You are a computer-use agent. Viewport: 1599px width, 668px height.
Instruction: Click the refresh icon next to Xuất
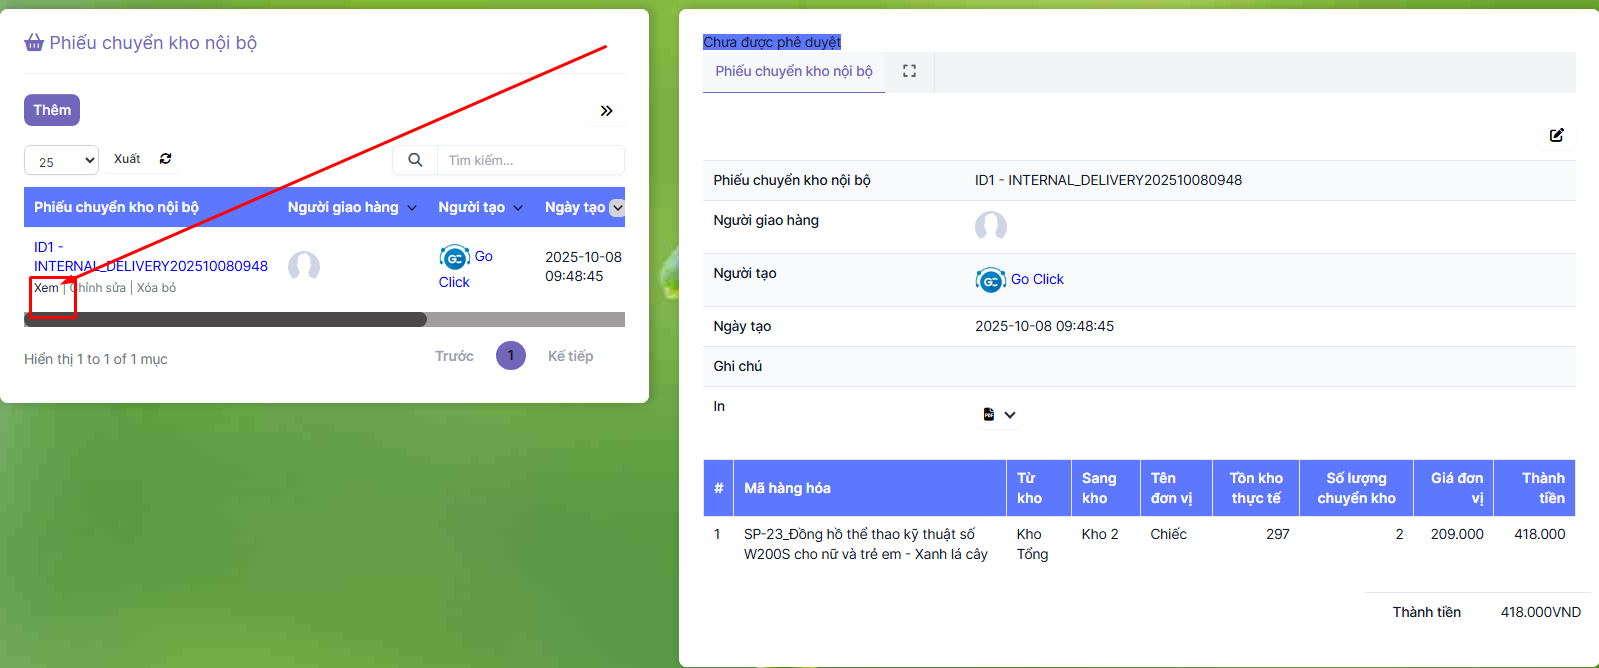click(166, 159)
